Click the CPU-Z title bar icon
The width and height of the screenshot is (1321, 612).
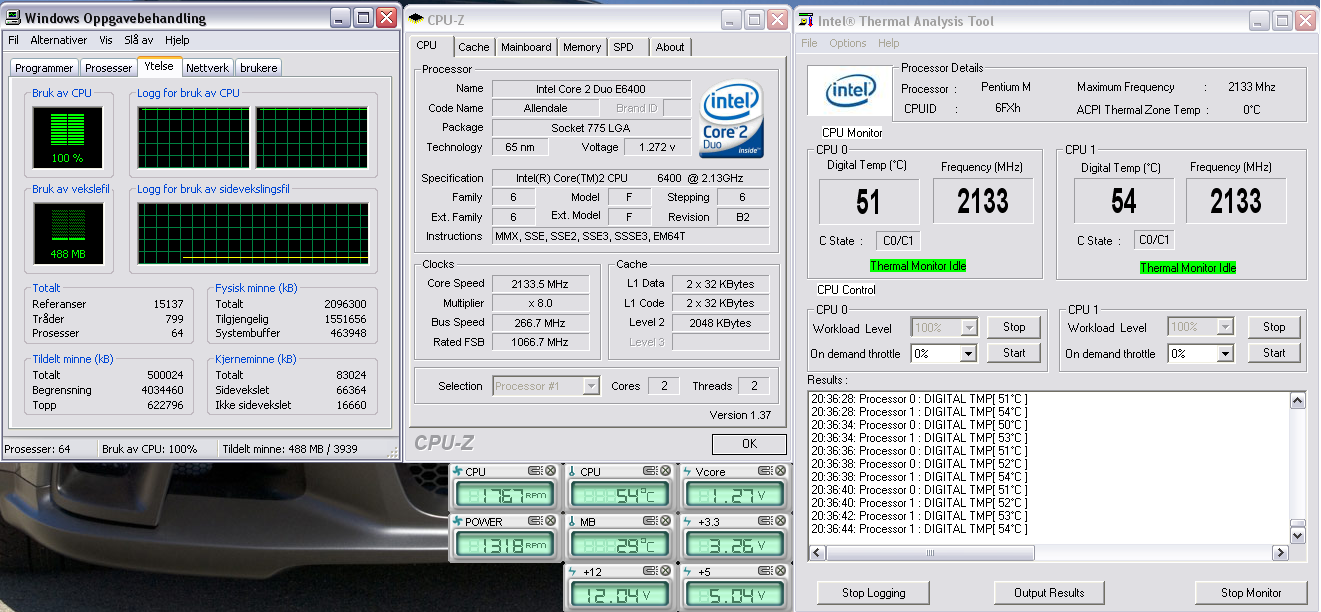418,18
